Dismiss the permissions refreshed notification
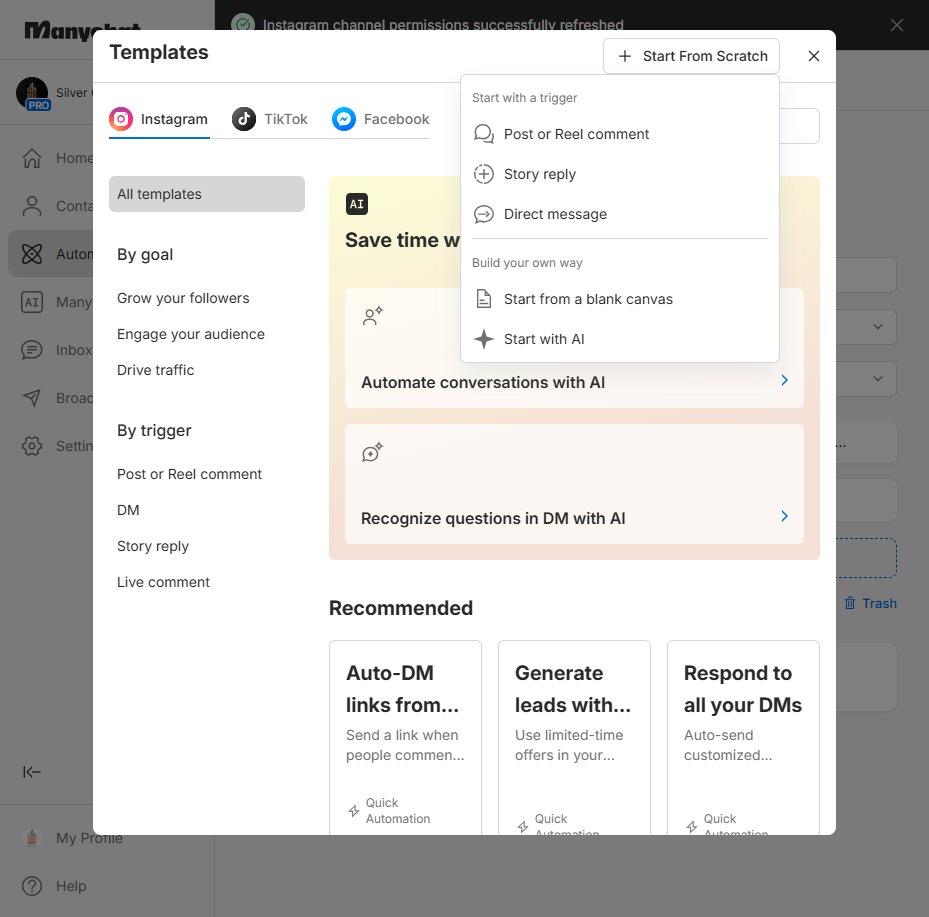The image size is (929, 917). tap(896, 25)
